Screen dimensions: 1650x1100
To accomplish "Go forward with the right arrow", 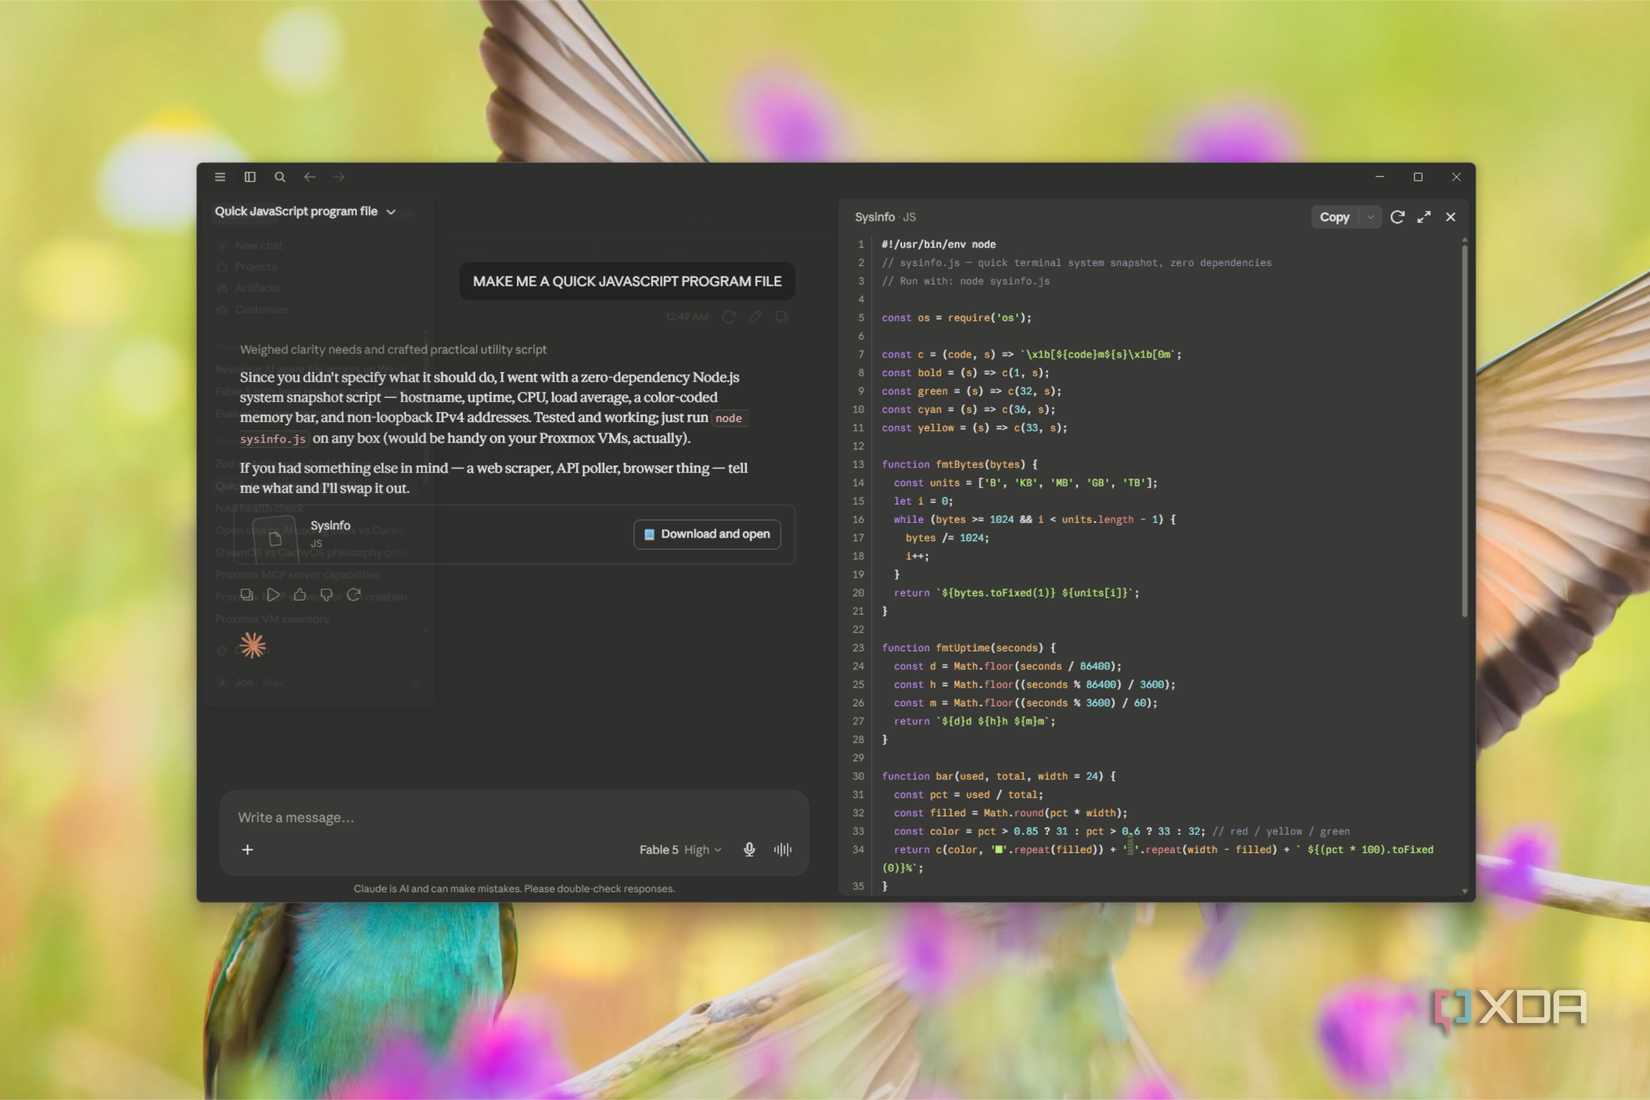I will 339,177.
